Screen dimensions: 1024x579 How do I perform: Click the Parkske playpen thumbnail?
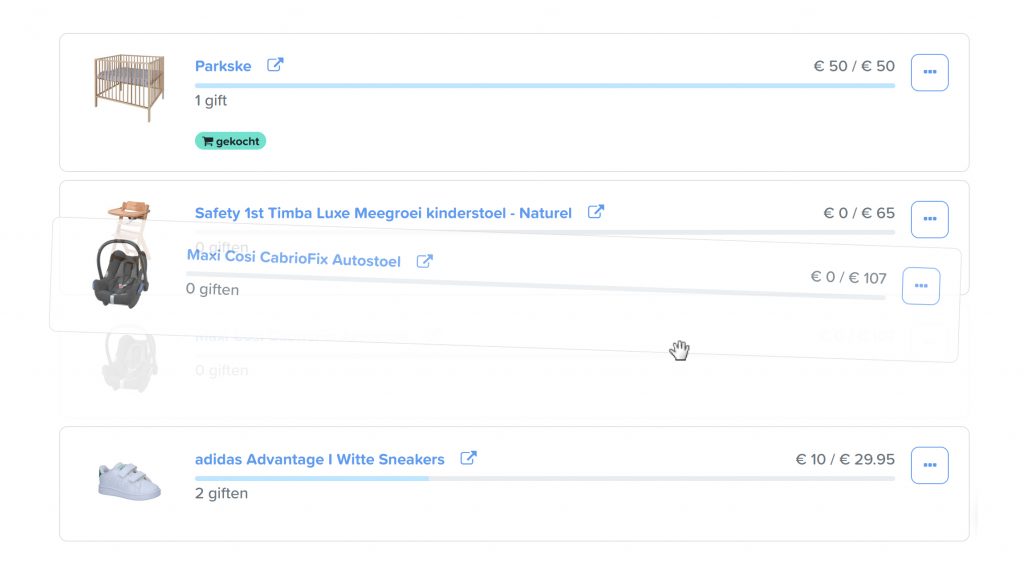tap(129, 87)
